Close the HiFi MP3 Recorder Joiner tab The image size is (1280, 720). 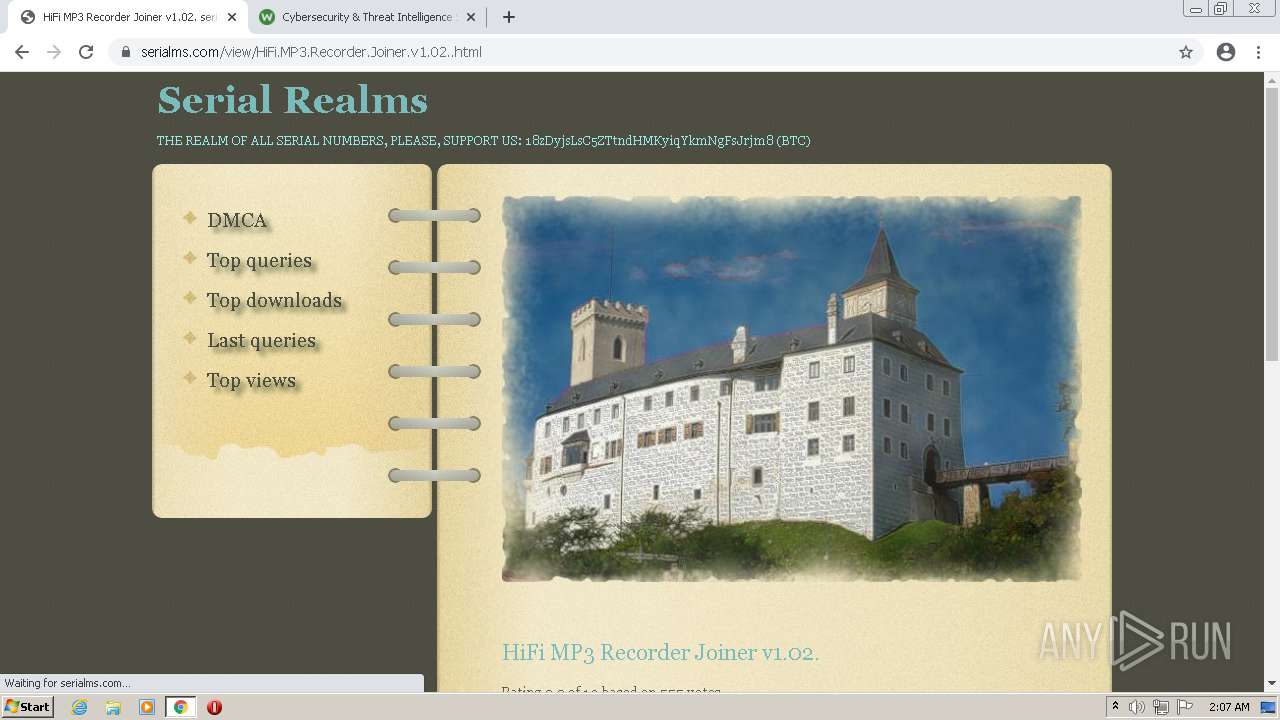232,17
